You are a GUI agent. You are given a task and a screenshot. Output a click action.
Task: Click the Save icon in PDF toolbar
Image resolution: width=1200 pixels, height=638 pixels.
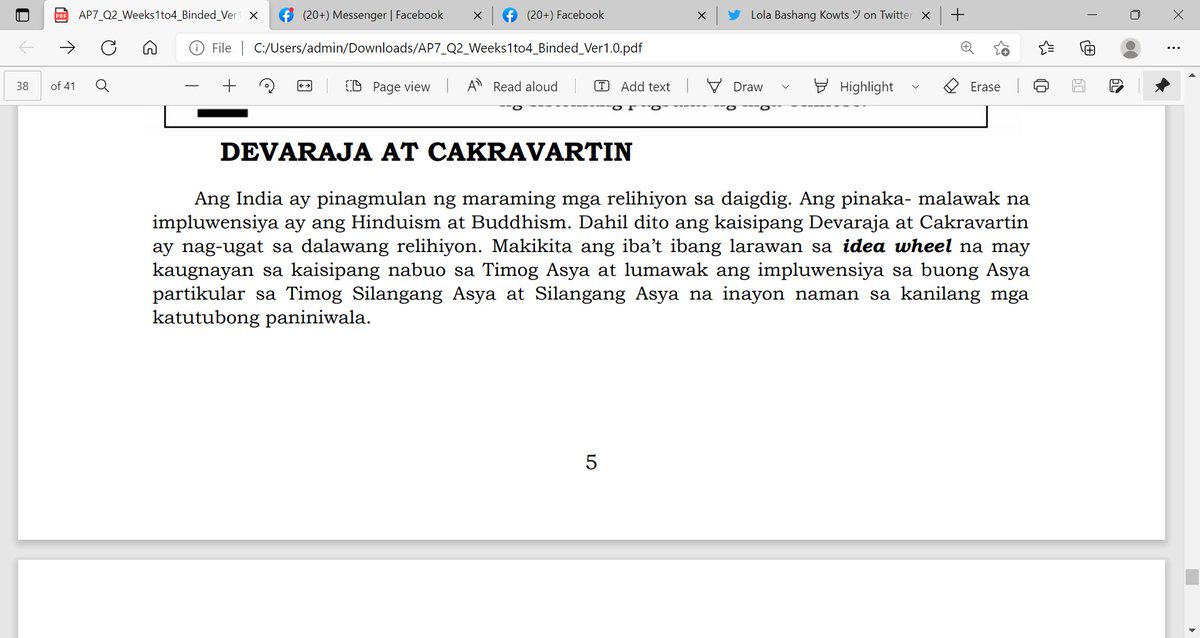1079,86
